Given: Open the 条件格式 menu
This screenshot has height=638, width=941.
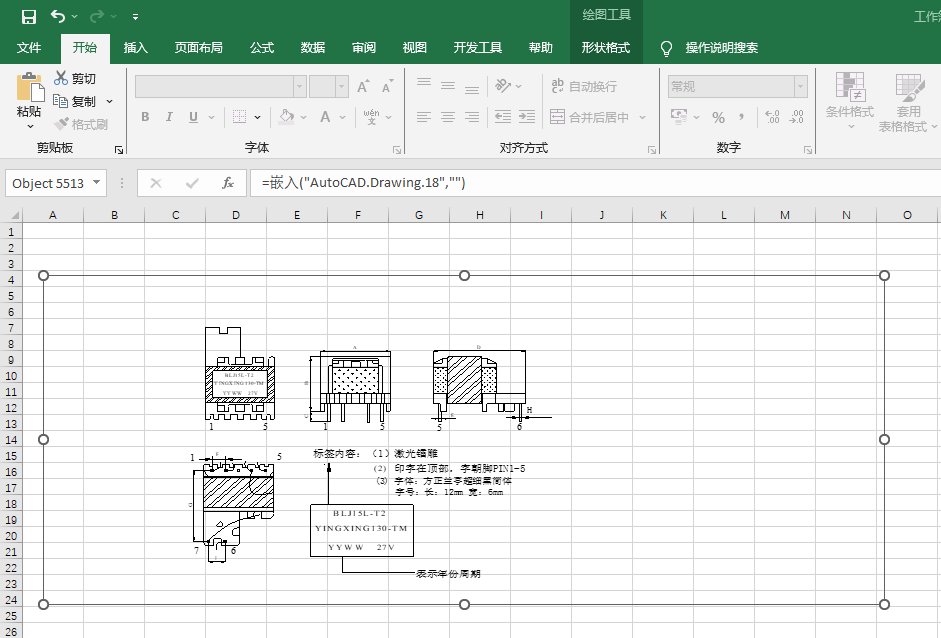Looking at the screenshot, I should [x=849, y=101].
